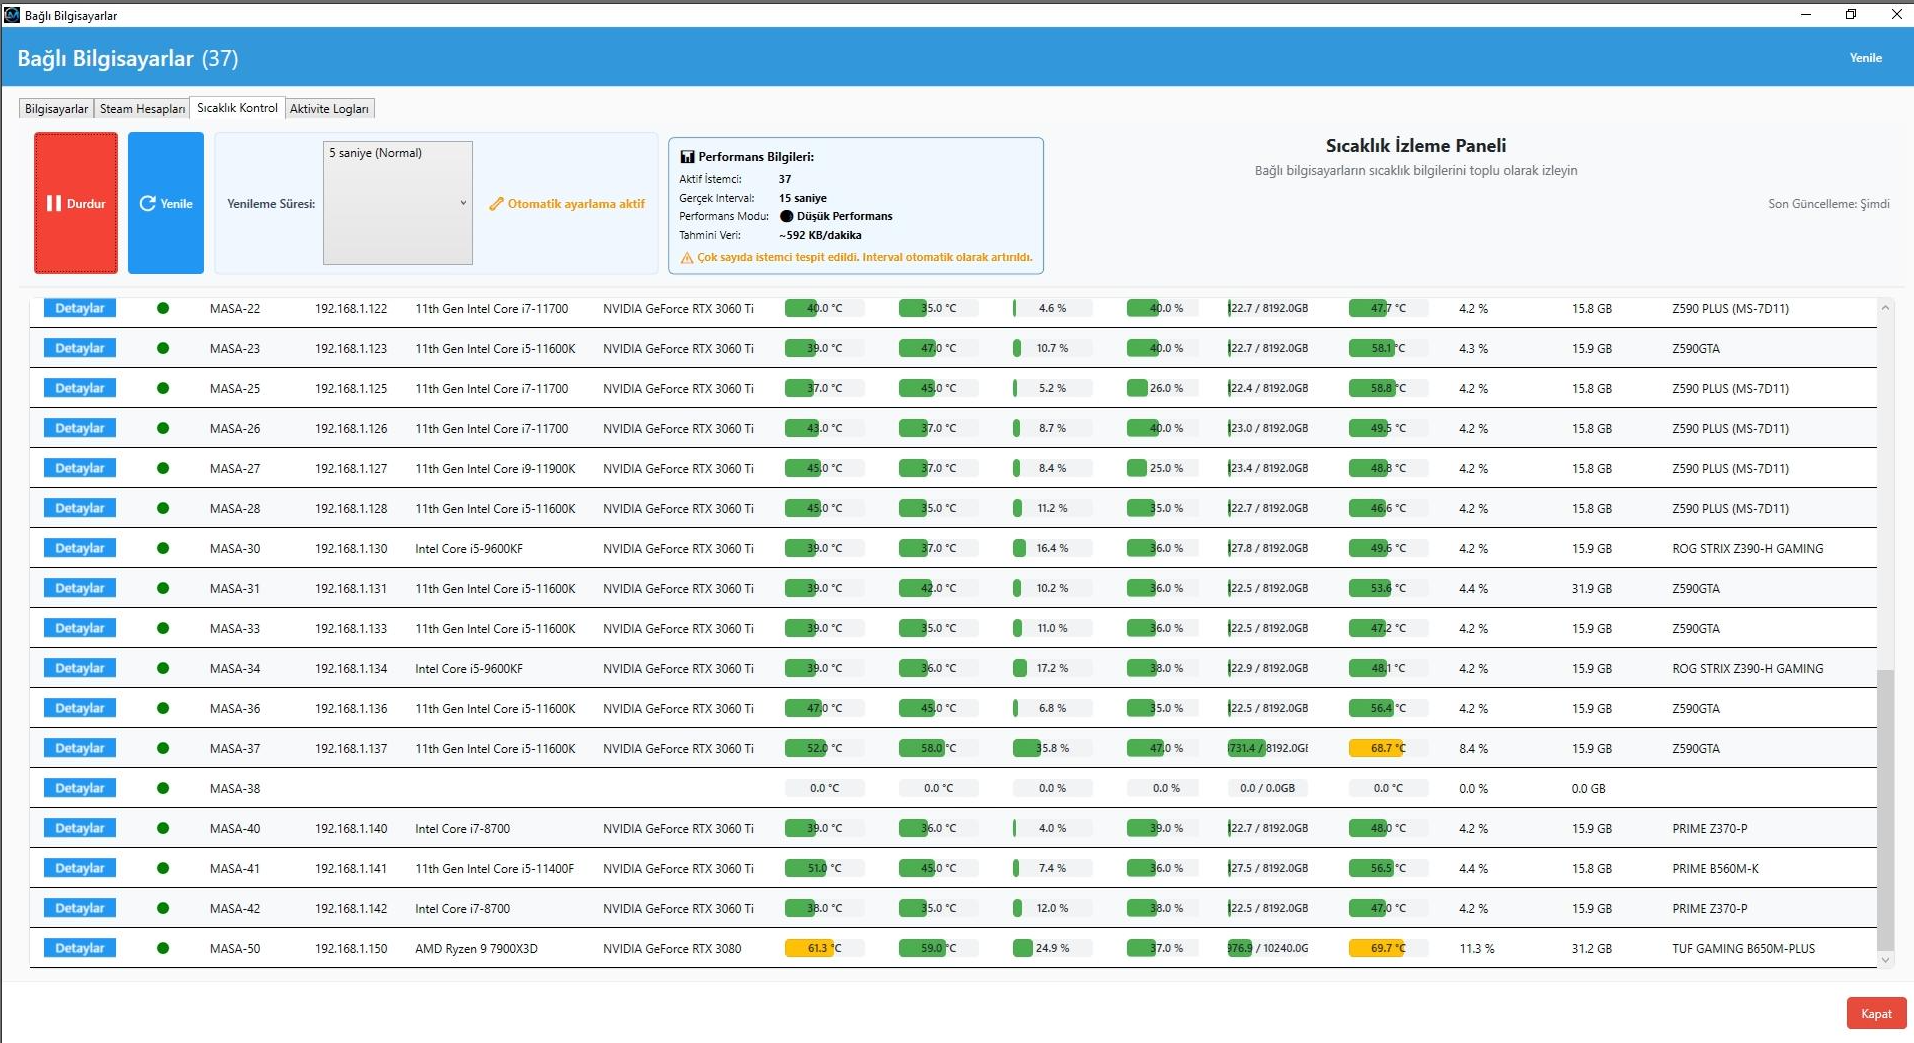Open the Yenileme Süresi dropdown
The image size is (1914, 1043).
[x=398, y=203]
